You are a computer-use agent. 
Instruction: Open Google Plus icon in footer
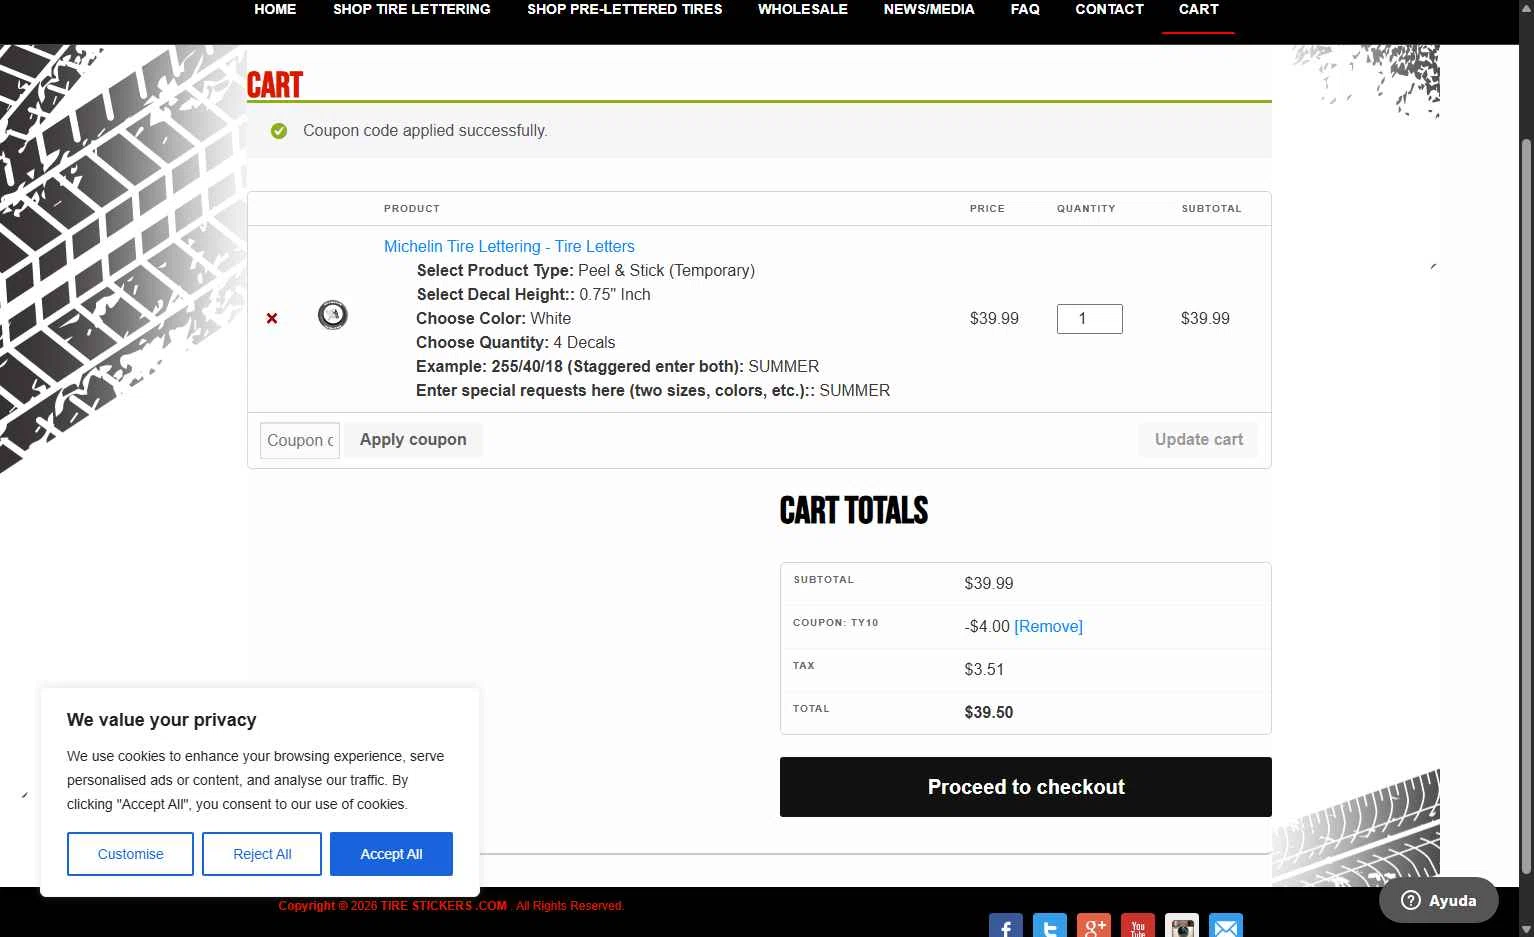click(x=1093, y=925)
